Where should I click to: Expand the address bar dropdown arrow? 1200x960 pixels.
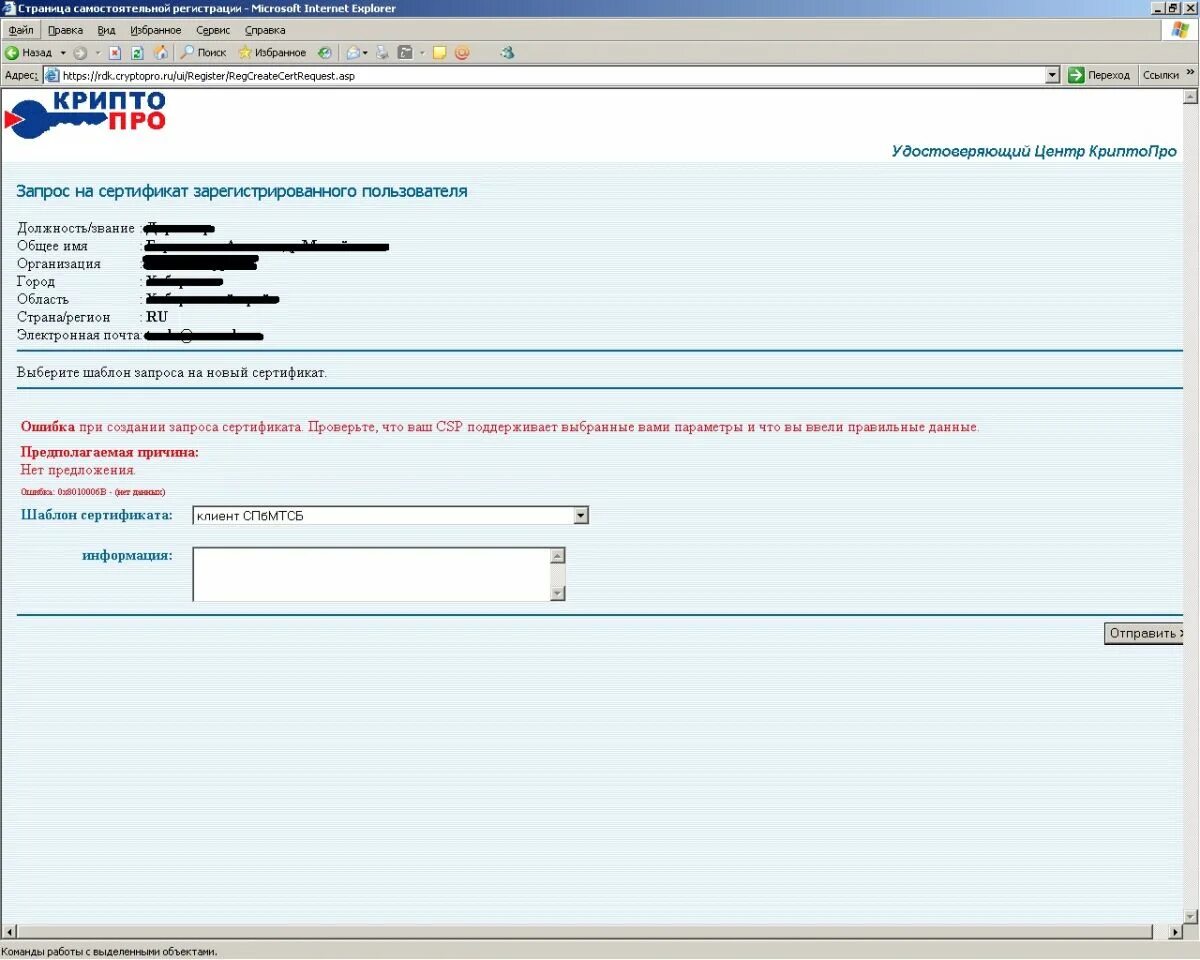(x=1052, y=75)
